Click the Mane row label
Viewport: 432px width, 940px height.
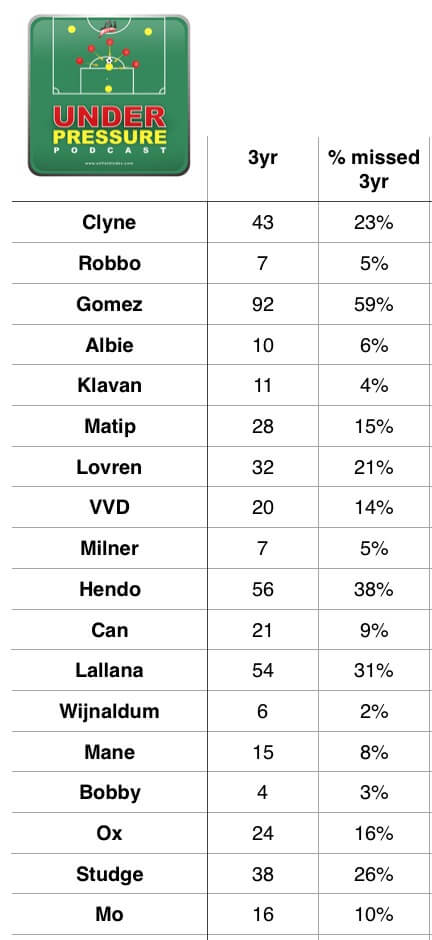(109, 752)
